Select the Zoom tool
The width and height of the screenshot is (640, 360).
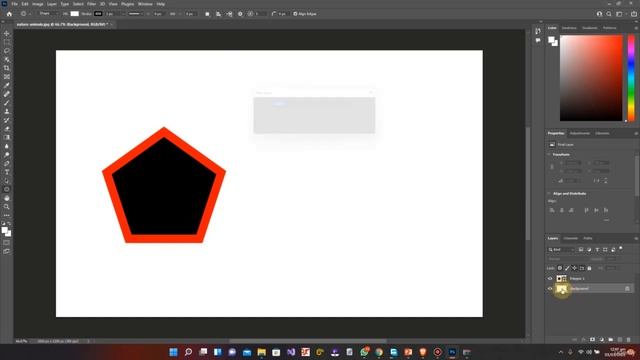[x=7, y=207]
